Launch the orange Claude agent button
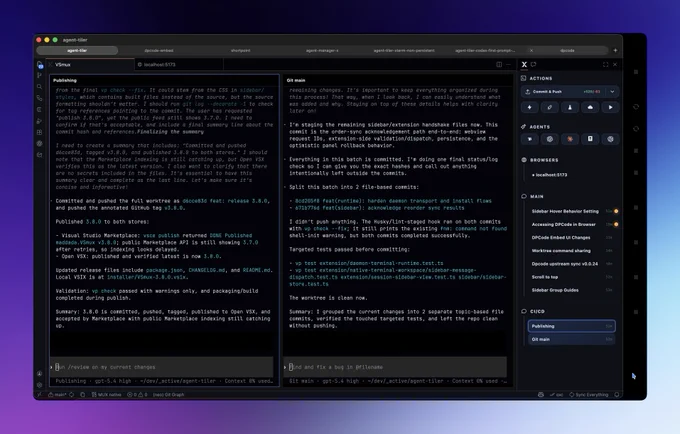This screenshot has width=680, height=434. point(570,139)
